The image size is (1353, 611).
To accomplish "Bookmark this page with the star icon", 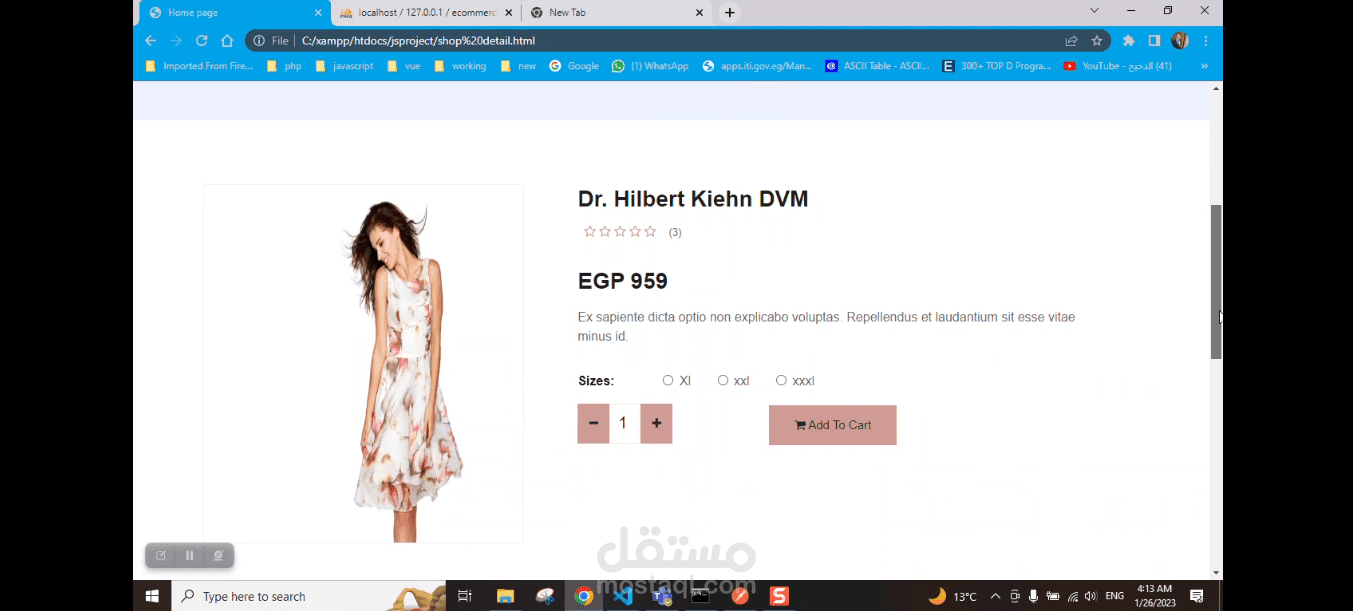I will point(1097,41).
